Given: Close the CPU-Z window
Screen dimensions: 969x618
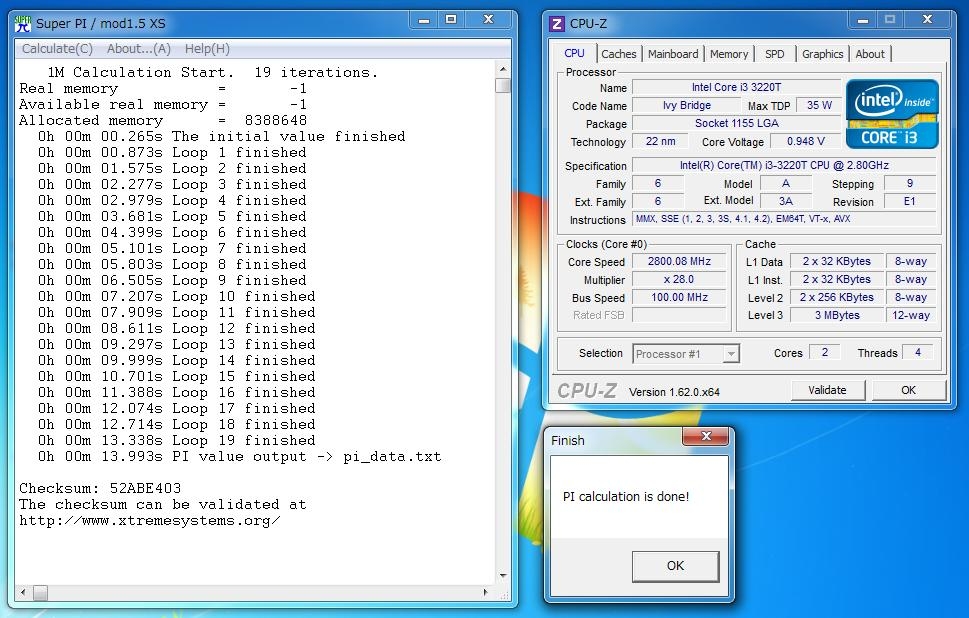Looking at the screenshot, I should tap(927, 20).
